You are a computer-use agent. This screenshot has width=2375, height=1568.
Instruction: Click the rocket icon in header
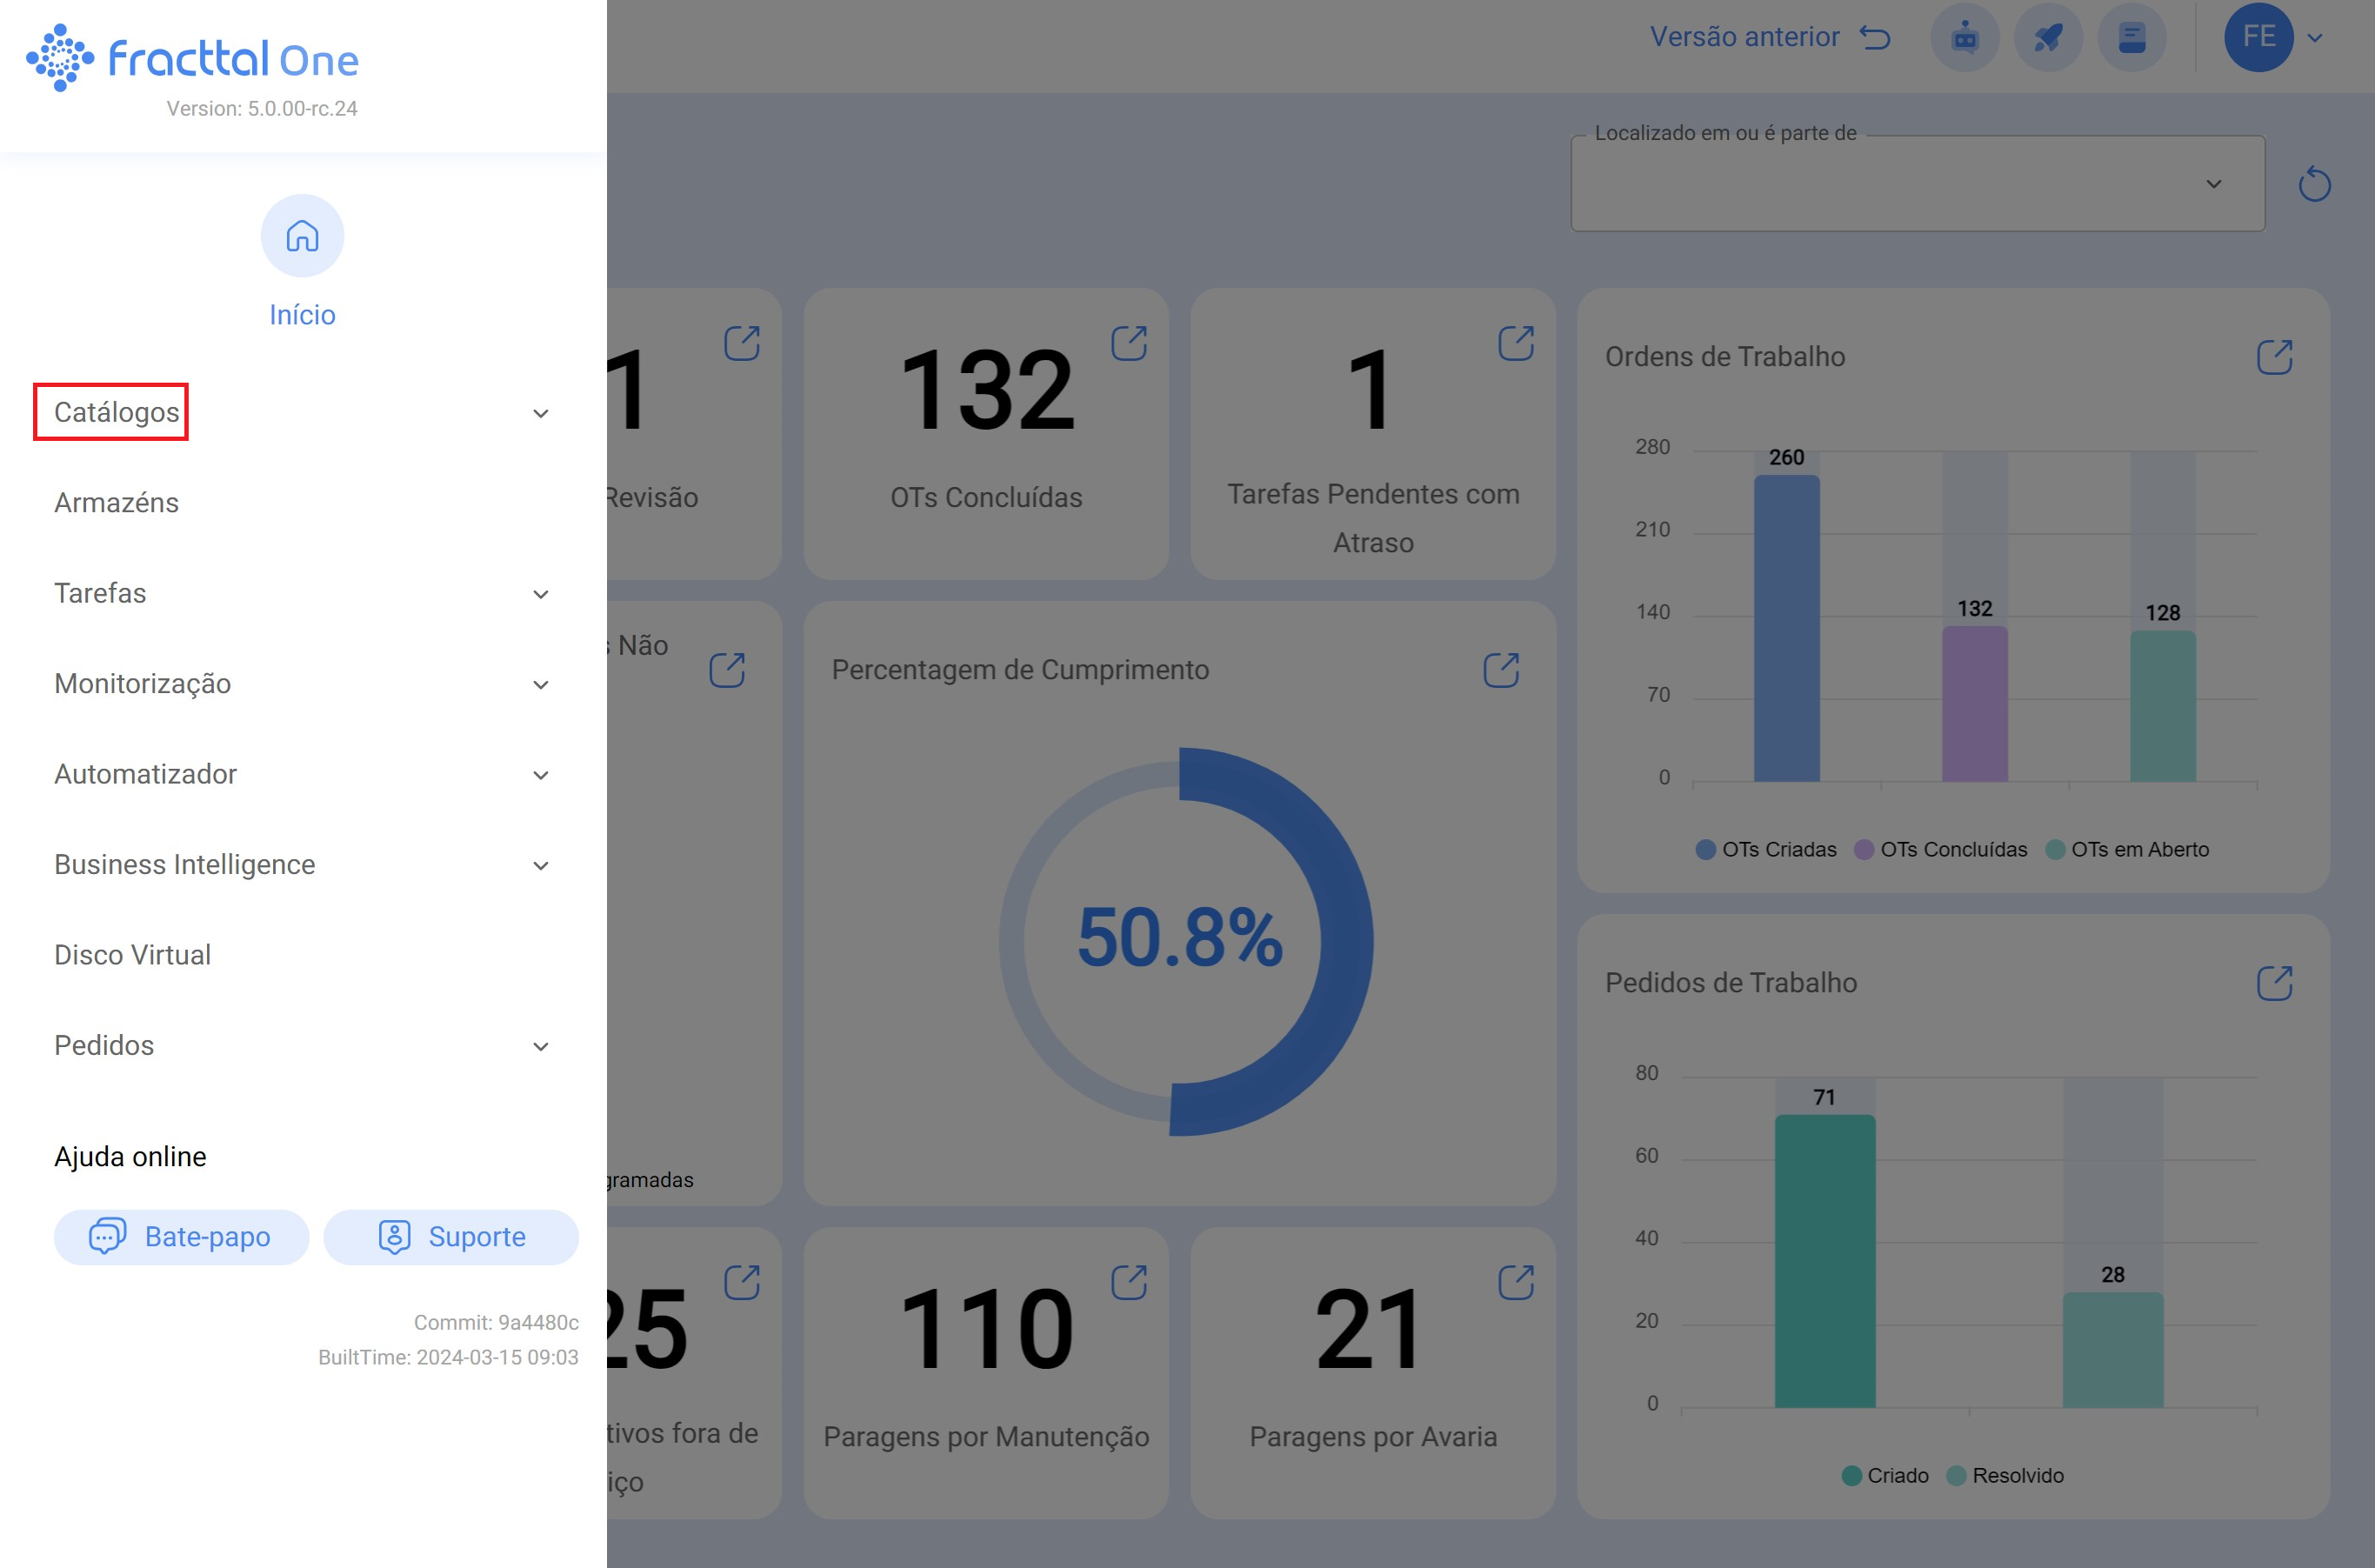coord(2048,38)
